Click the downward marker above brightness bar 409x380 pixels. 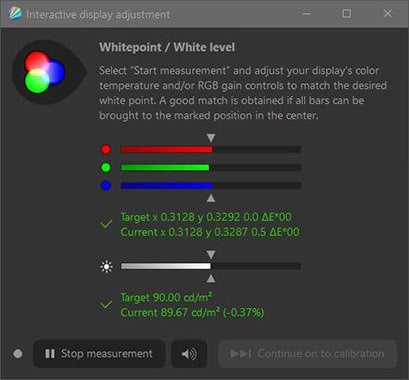coord(211,255)
